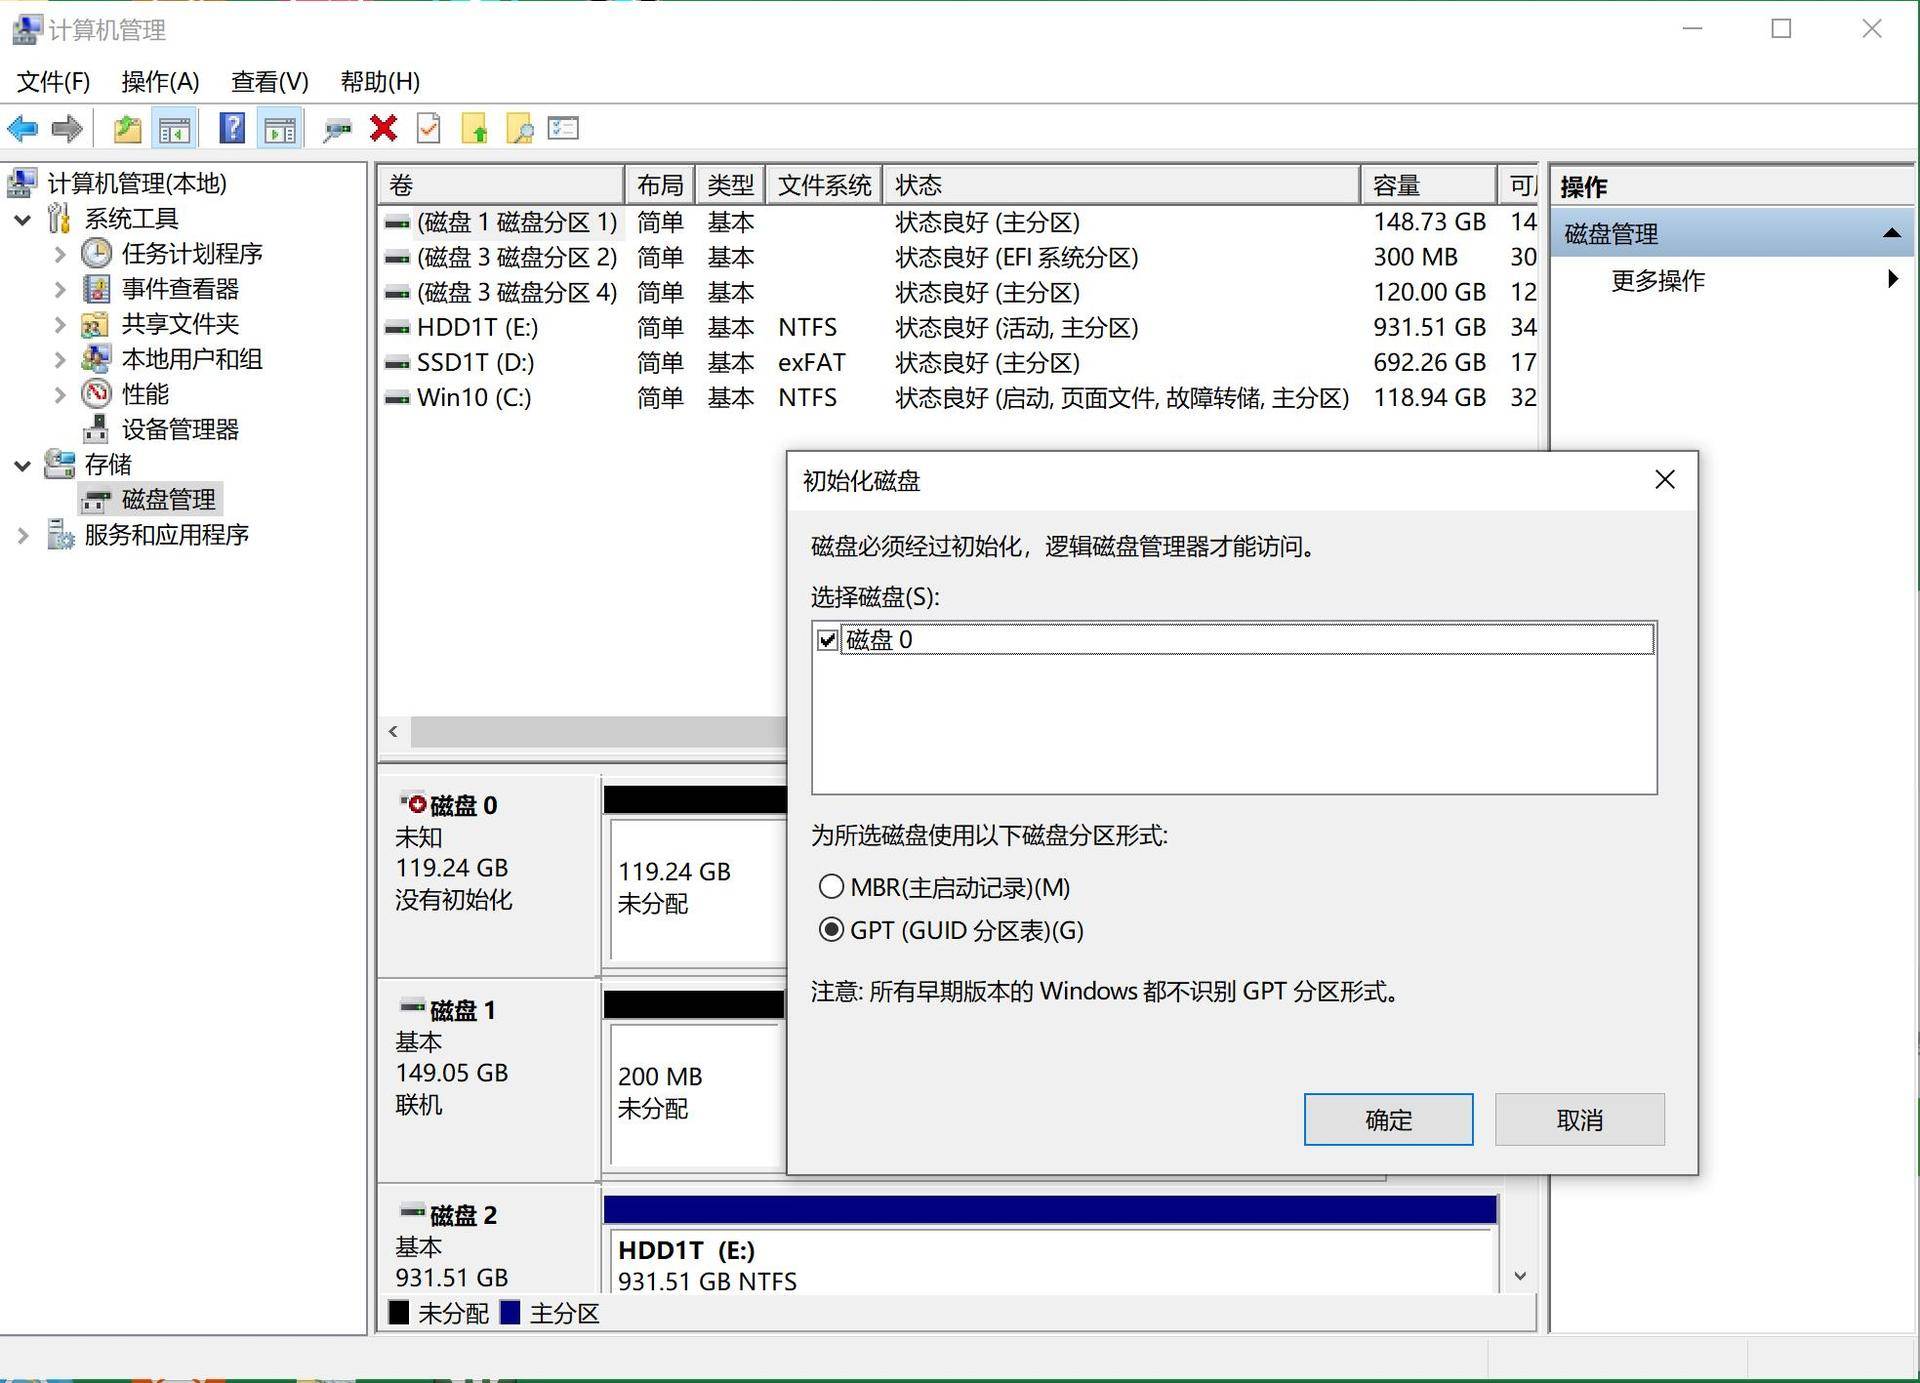This screenshot has height=1383, width=1920.
Task: Open the 操作(A) menu
Action: tap(159, 81)
